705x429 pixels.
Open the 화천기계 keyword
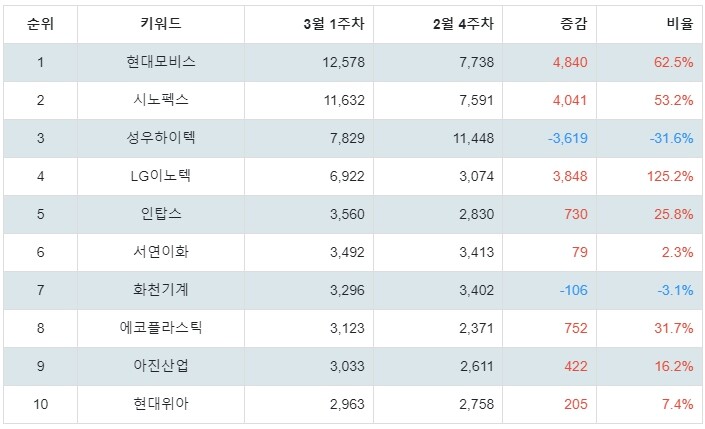click(161, 290)
